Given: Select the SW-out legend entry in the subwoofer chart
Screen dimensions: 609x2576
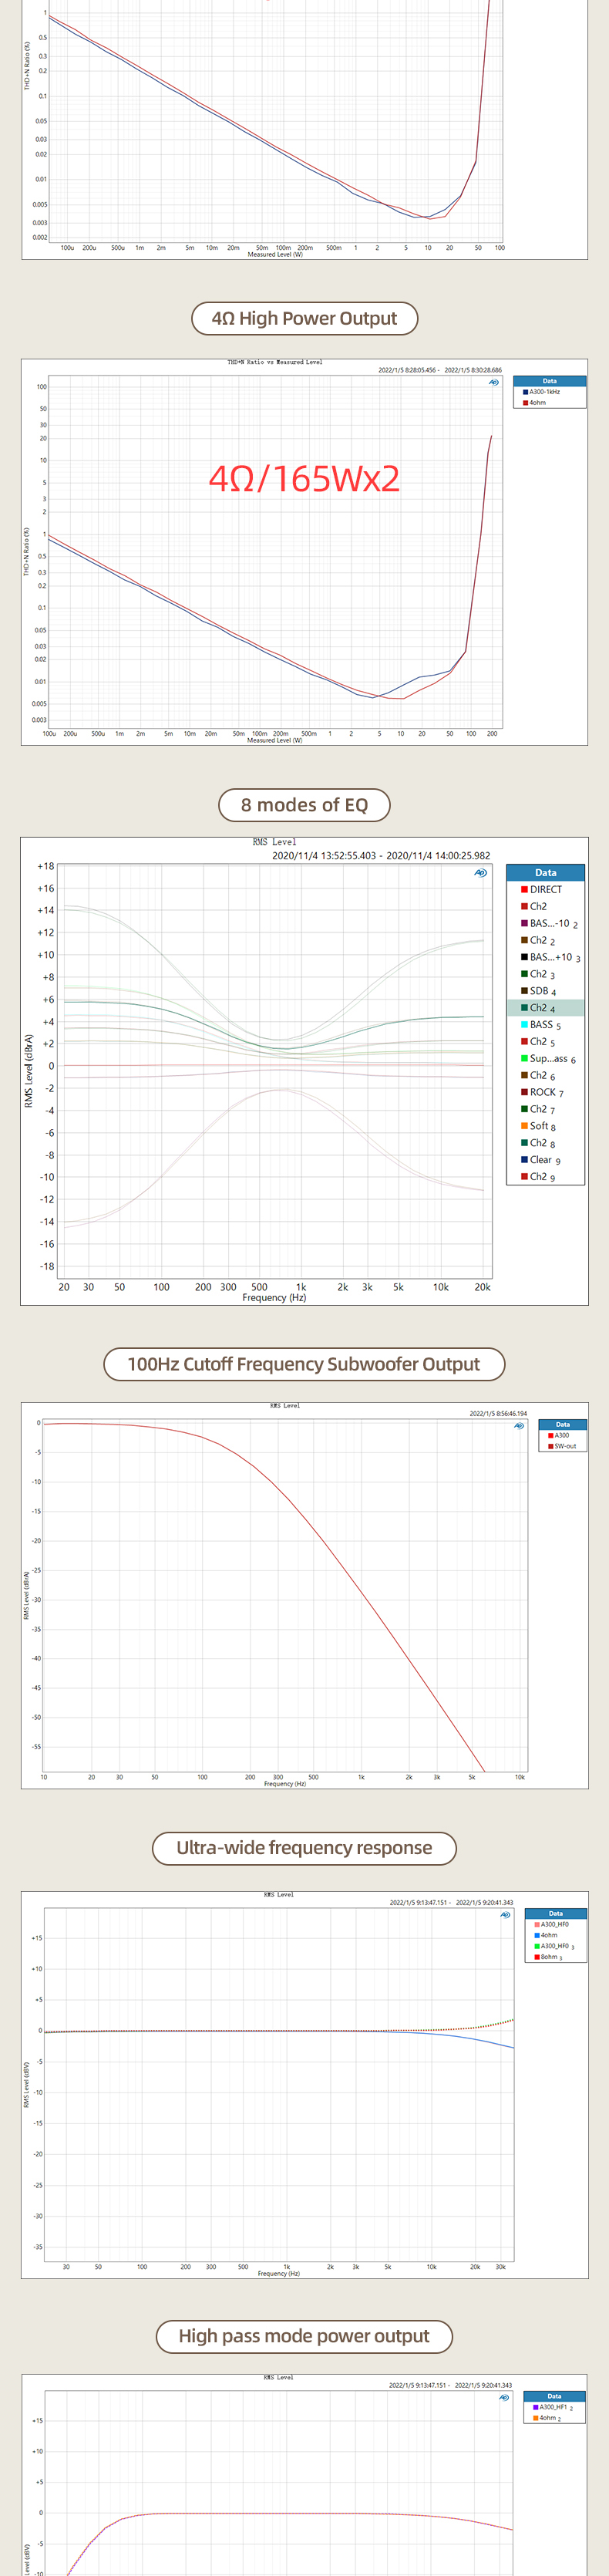Looking at the screenshot, I should pos(564,1446).
